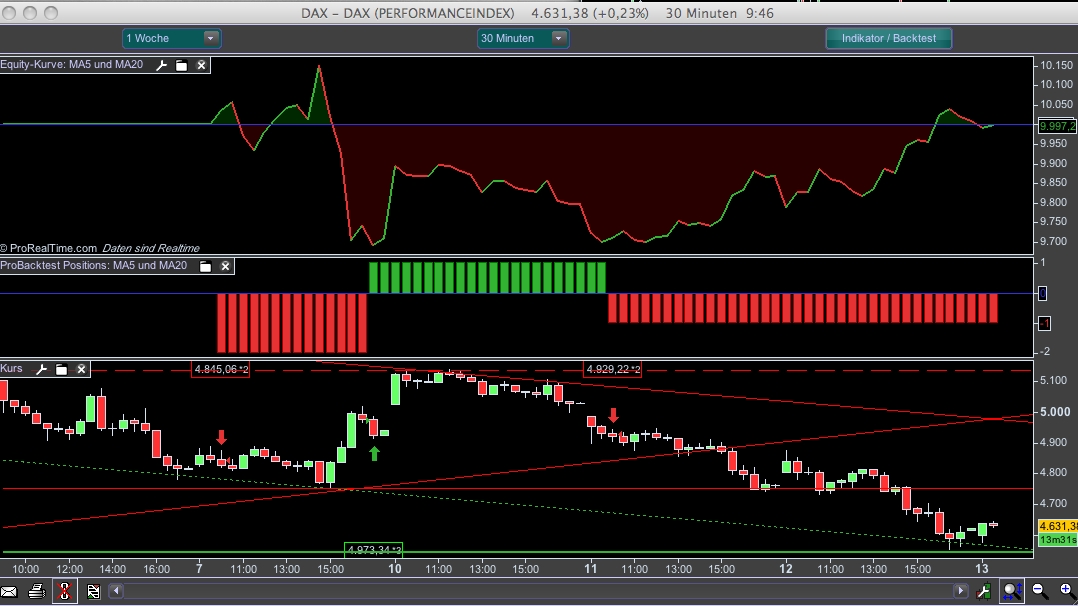Image resolution: width=1078 pixels, height=606 pixels.
Task: Click the green 9.997,2 equity value label
Action: click(x=1057, y=126)
